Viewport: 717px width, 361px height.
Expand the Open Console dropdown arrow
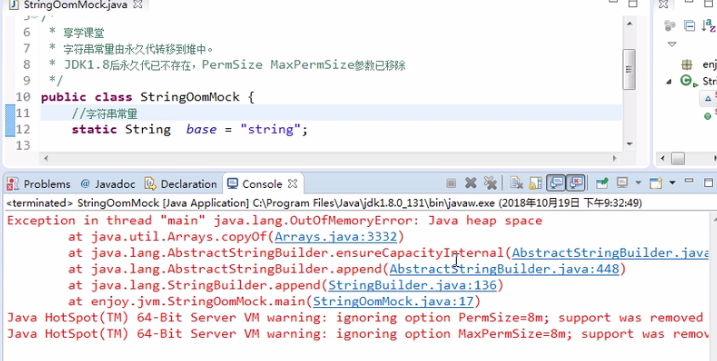click(x=672, y=183)
